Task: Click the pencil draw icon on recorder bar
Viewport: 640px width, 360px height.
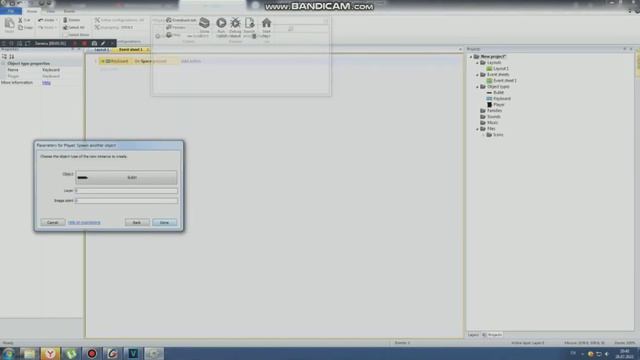Action: [103, 43]
